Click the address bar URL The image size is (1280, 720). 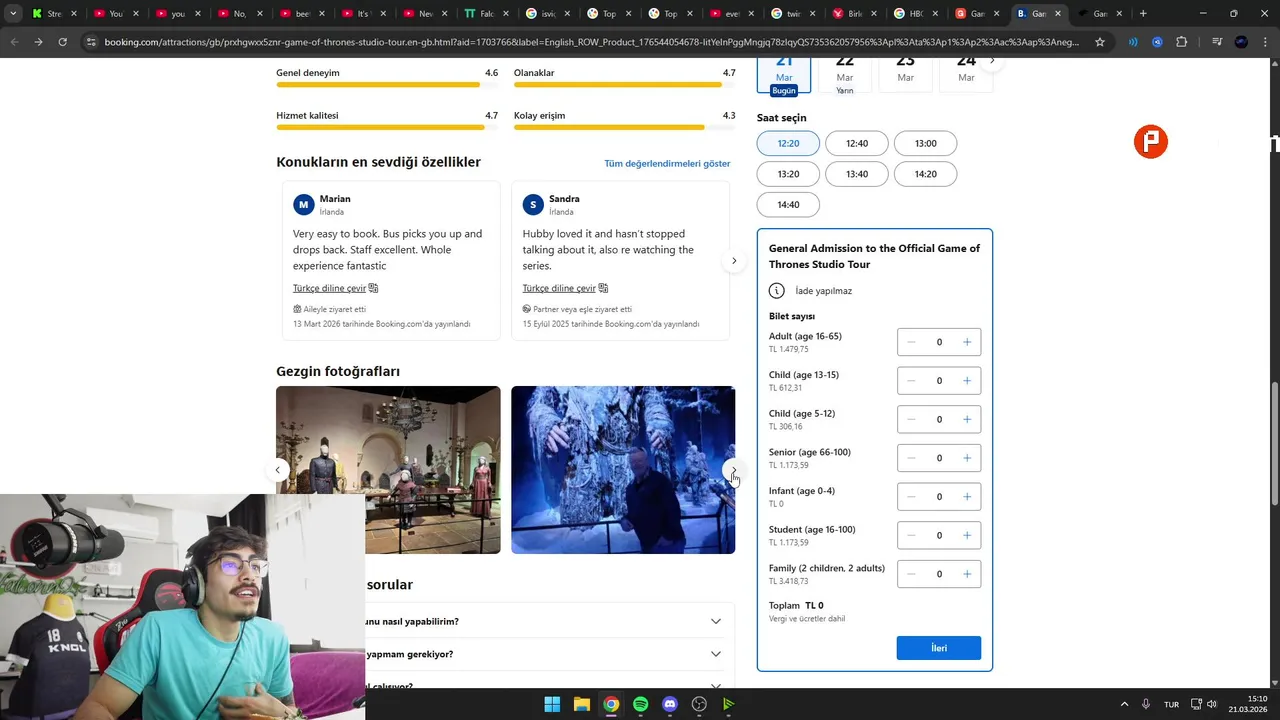[x=592, y=42]
